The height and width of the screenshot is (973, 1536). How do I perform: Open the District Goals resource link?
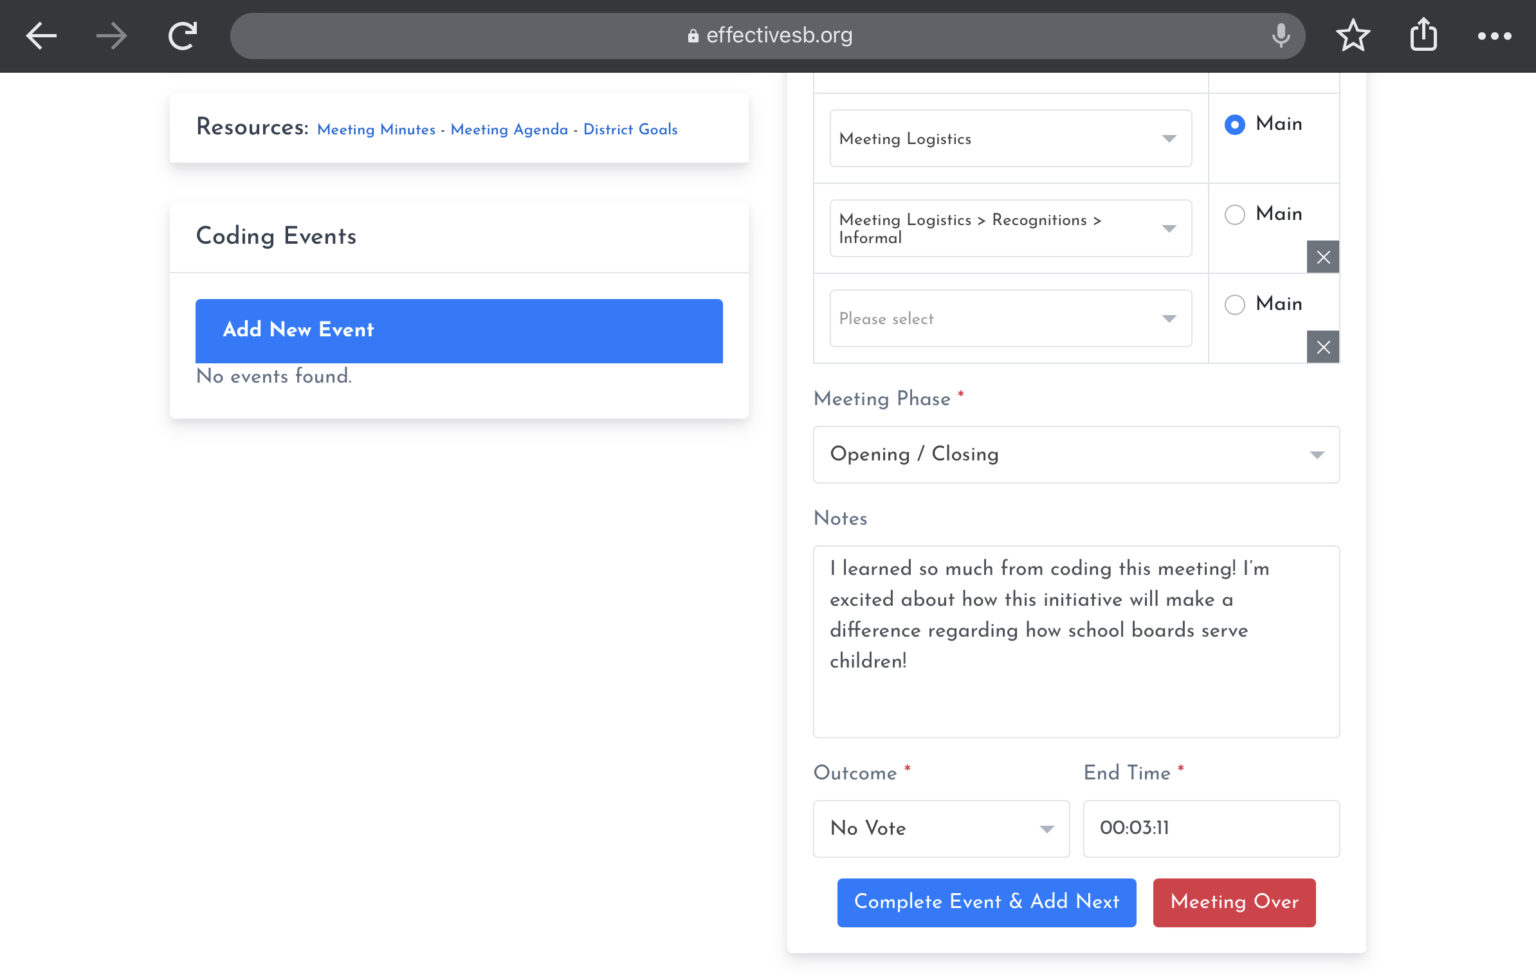[630, 129]
